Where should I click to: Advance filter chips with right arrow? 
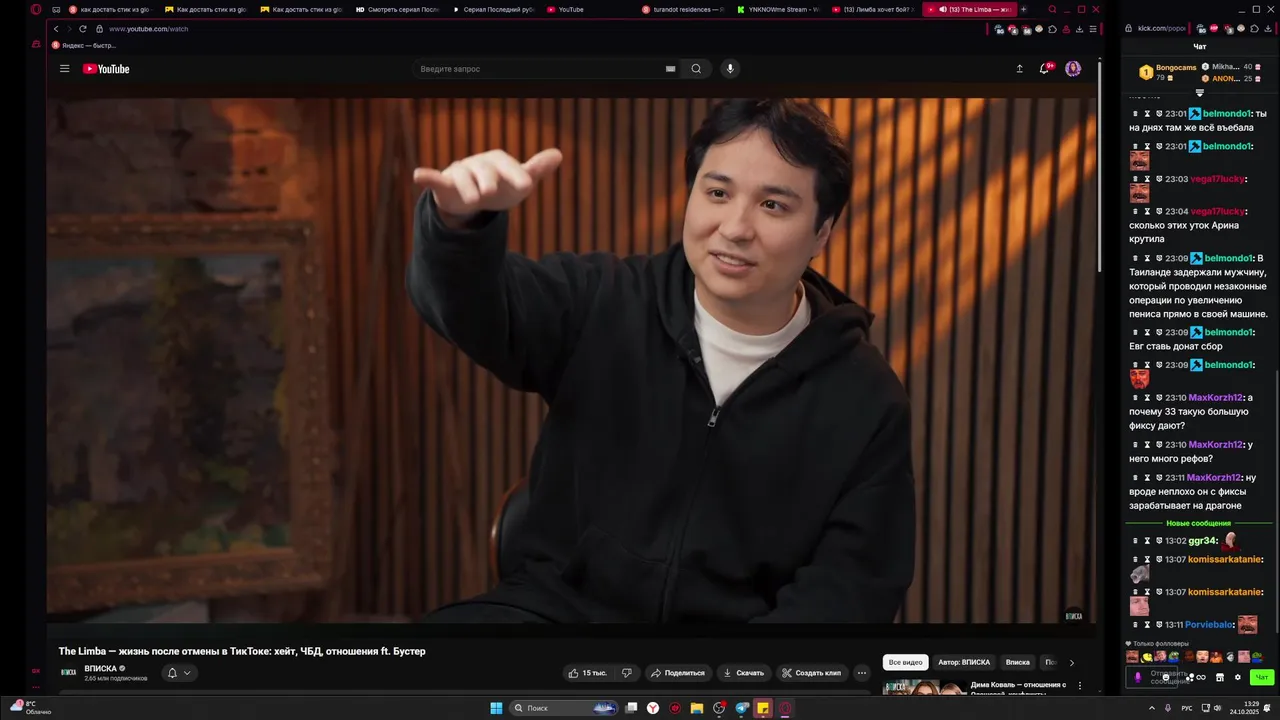(x=1071, y=662)
